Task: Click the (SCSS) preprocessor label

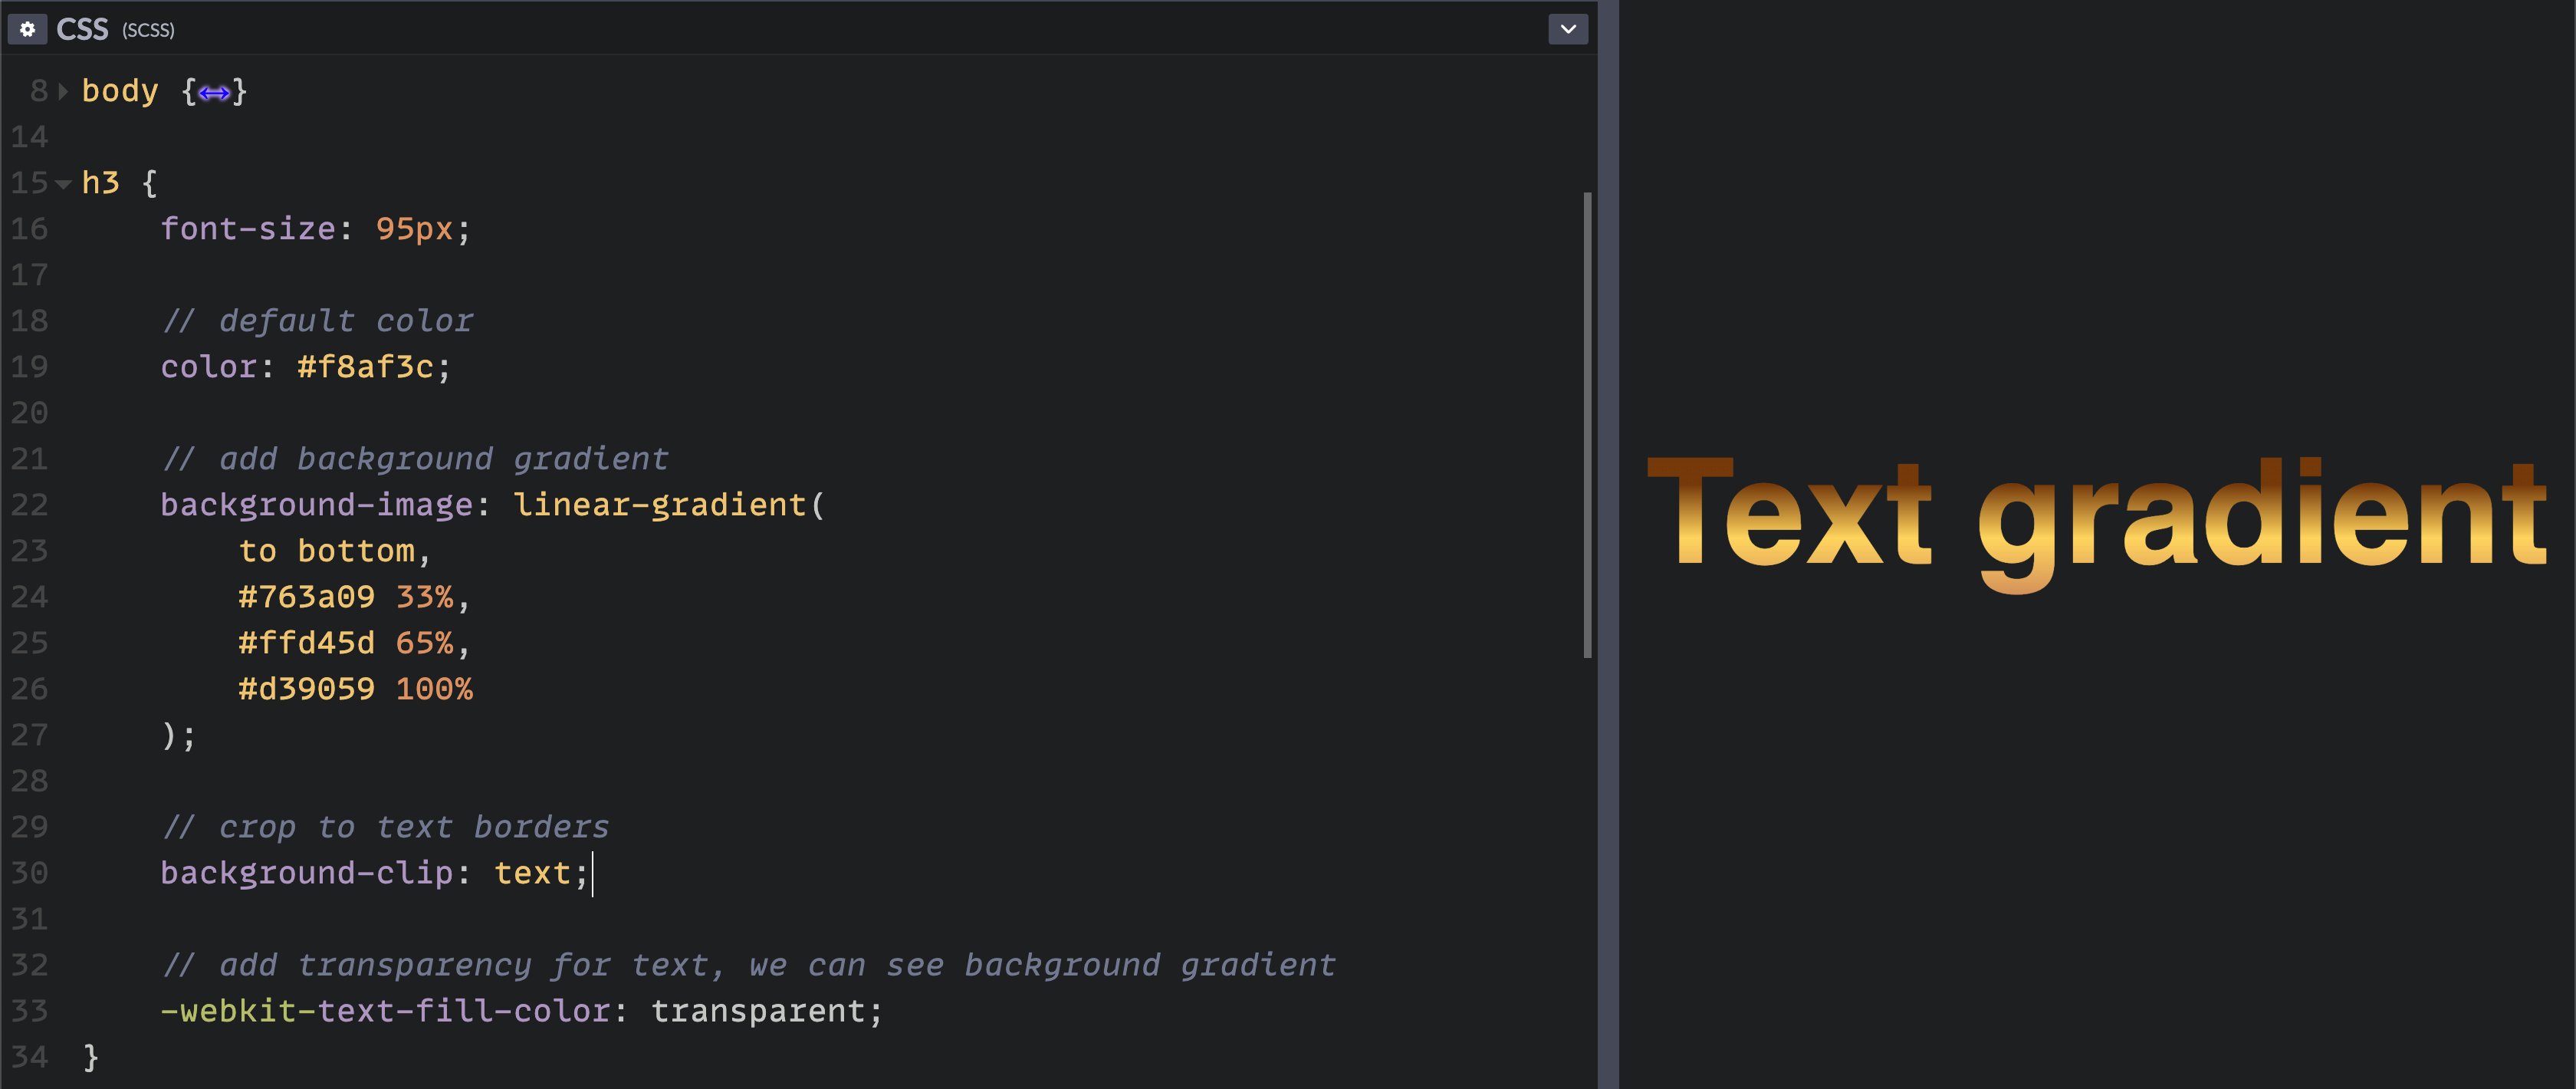Action: coord(148,31)
